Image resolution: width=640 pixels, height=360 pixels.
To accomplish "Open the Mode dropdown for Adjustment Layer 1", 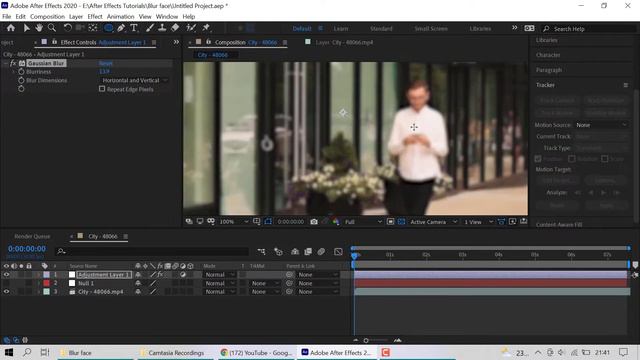I will (220, 275).
